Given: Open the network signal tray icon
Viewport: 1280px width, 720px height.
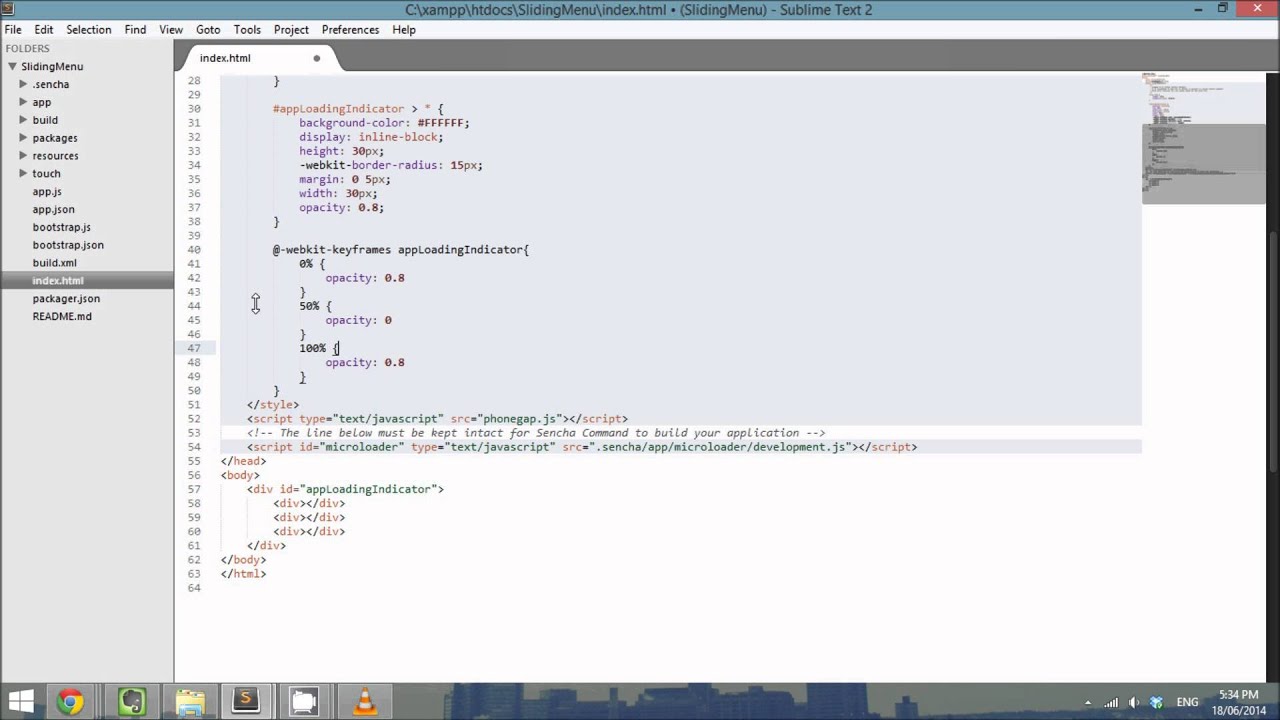Looking at the screenshot, I should pyautogui.click(x=1112, y=702).
